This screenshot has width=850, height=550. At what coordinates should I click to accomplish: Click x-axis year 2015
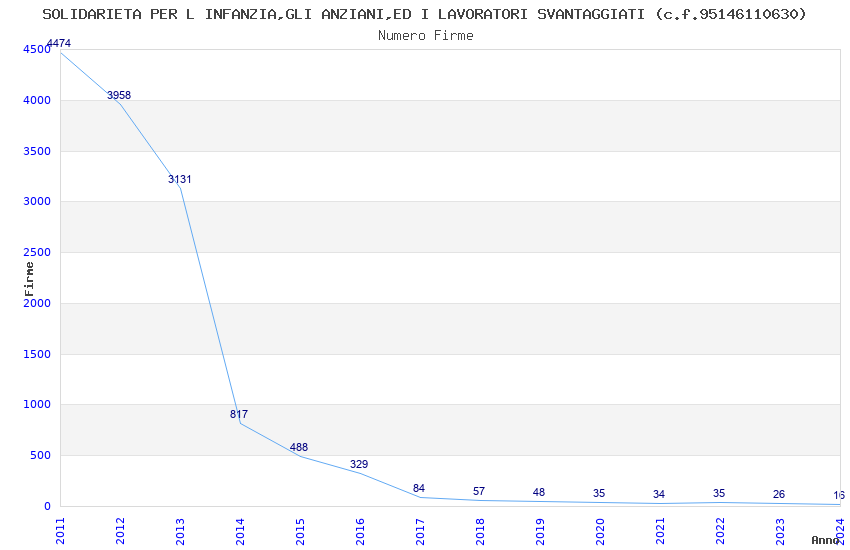pos(300,532)
